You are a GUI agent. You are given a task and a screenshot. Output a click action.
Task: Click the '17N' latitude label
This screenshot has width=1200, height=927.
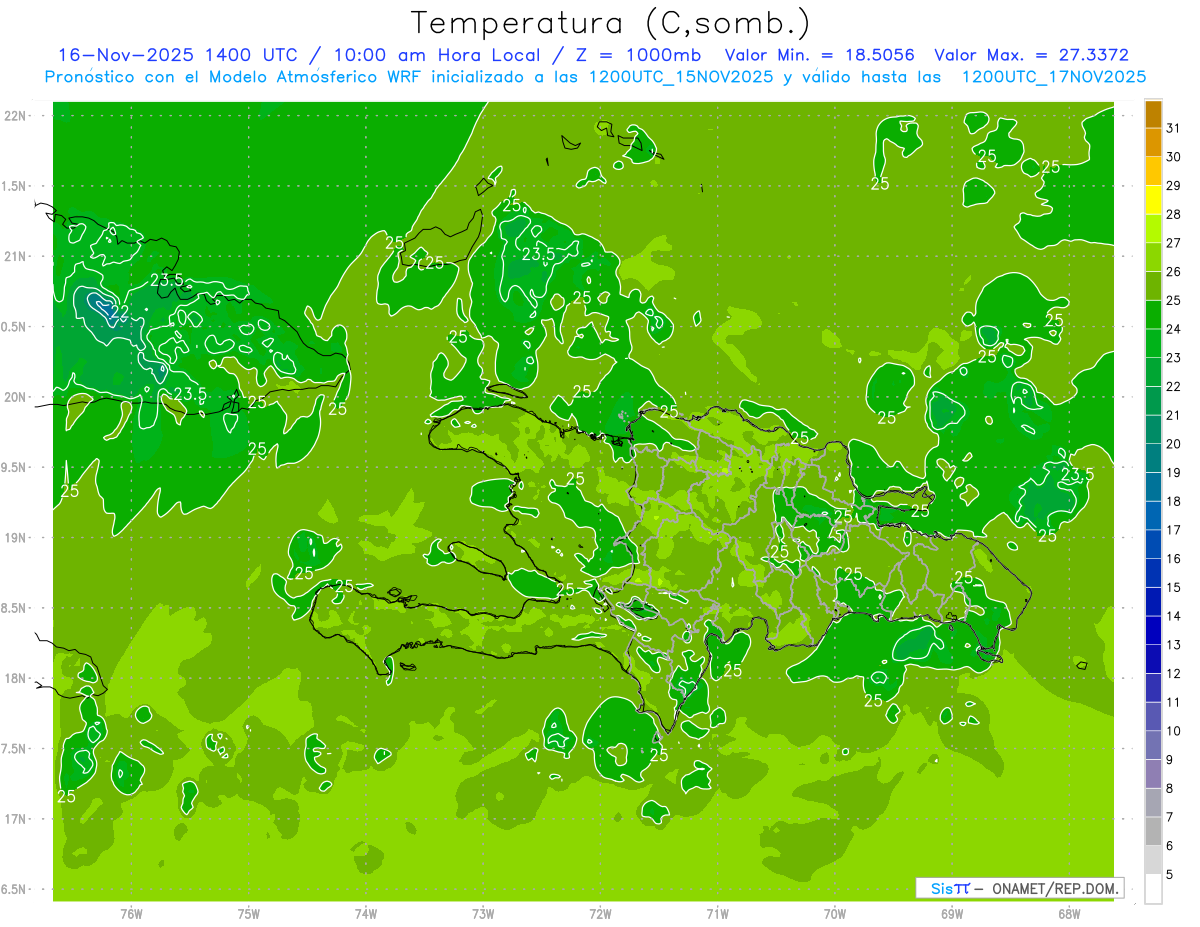click(x=15, y=819)
